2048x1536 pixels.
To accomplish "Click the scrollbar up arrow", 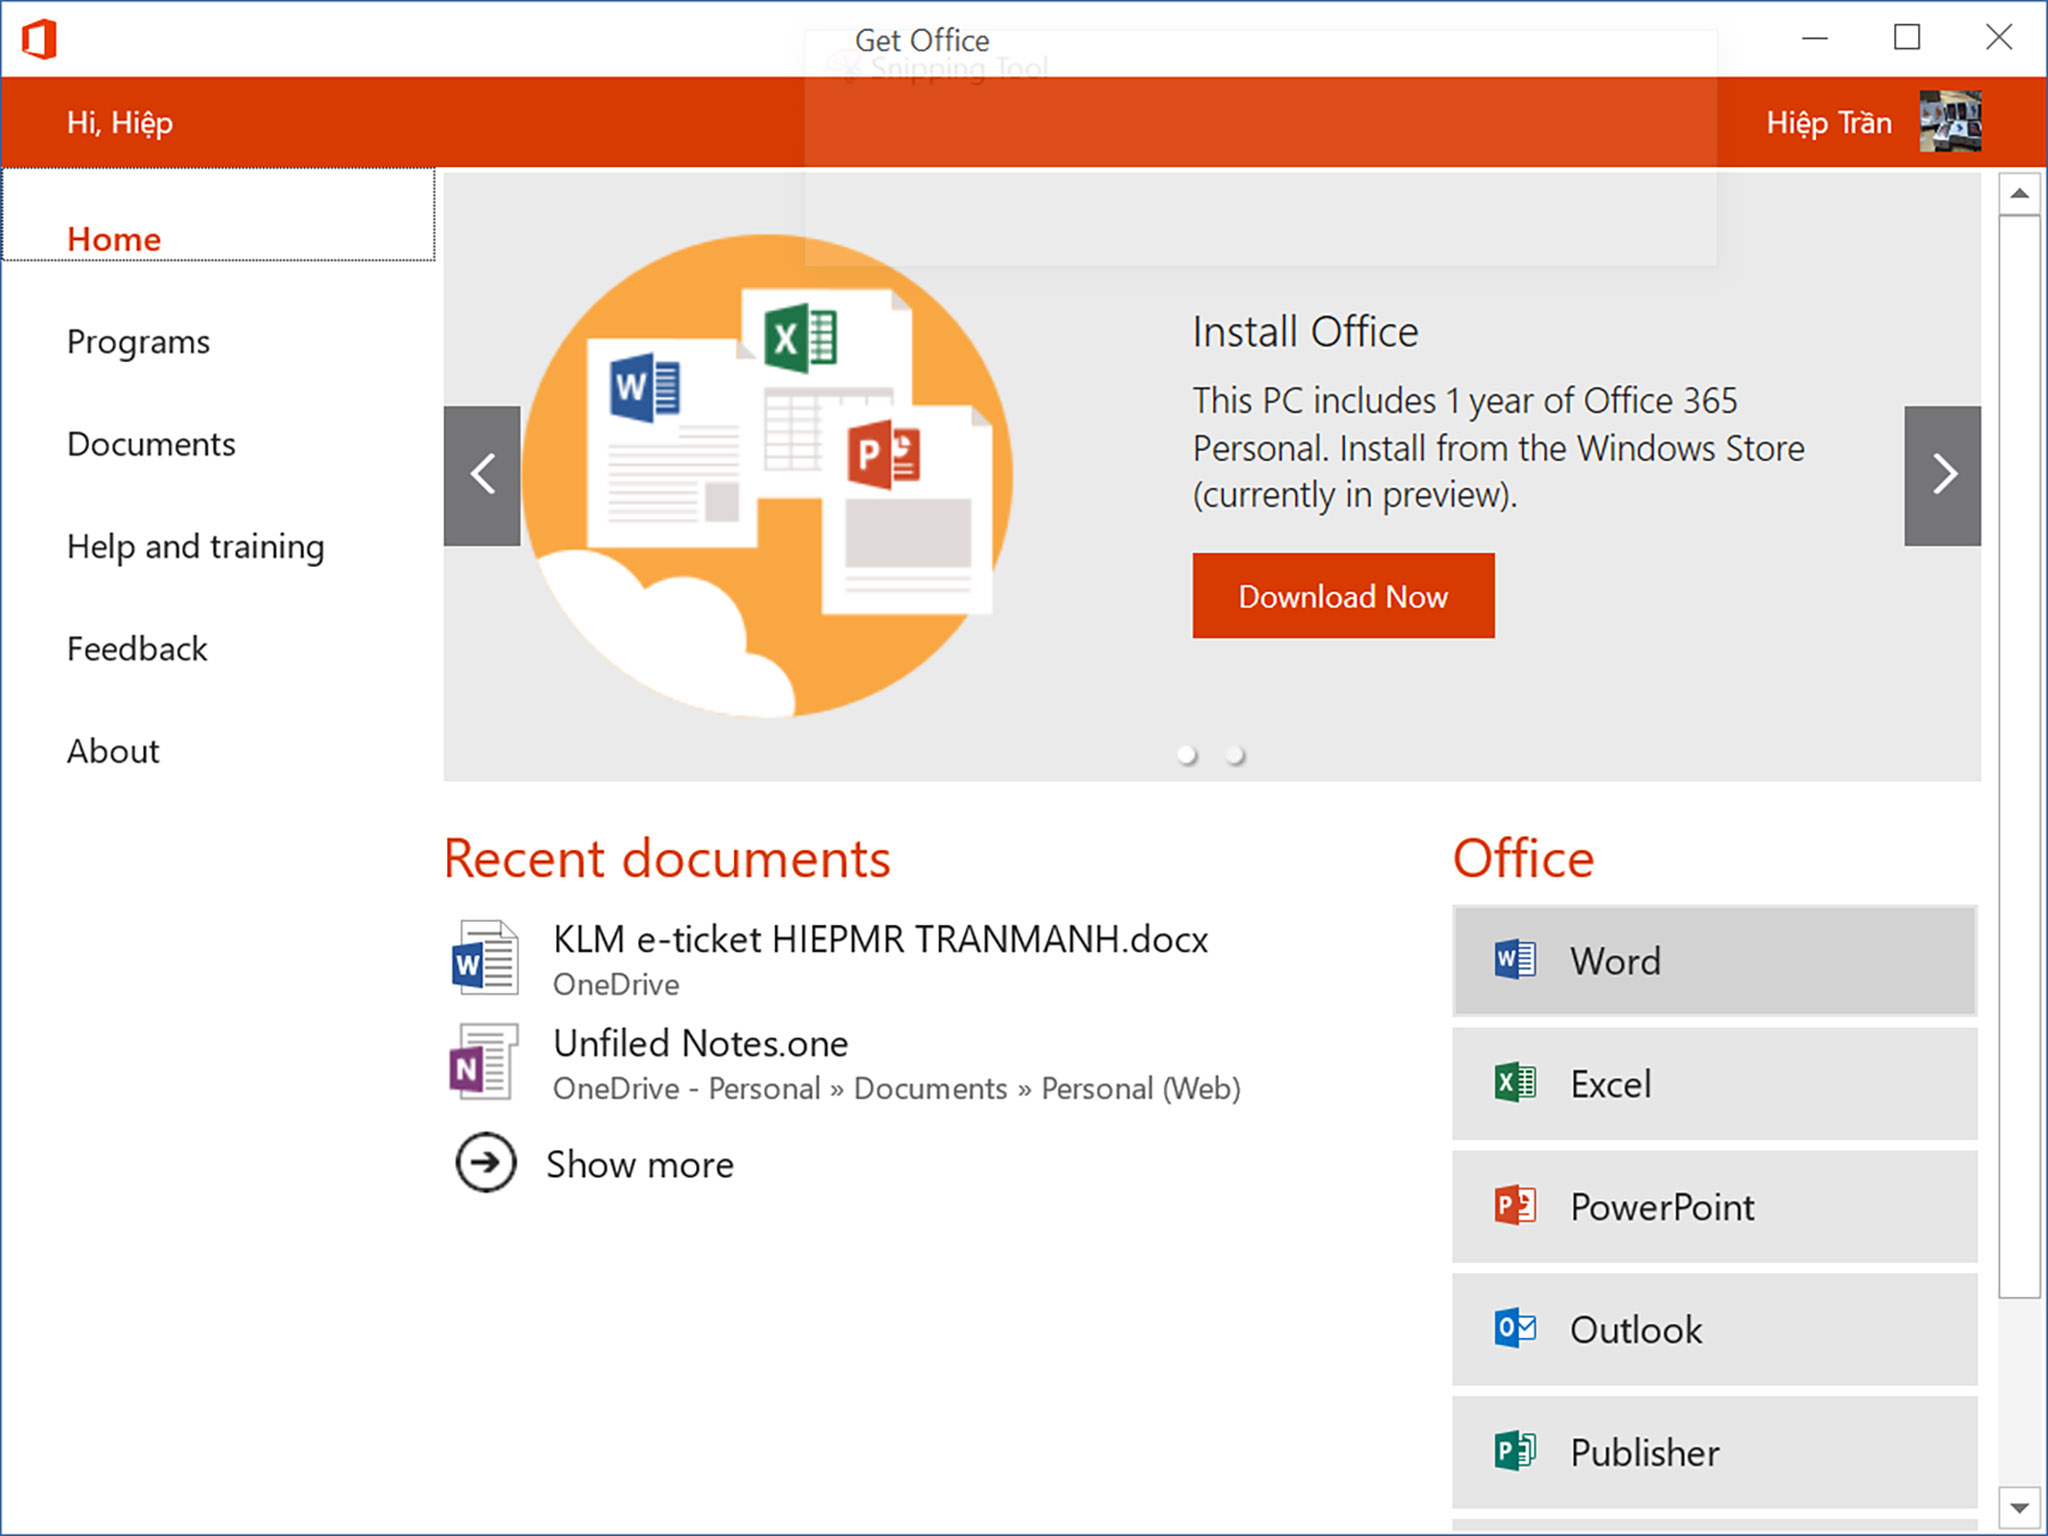I will 2019,193.
